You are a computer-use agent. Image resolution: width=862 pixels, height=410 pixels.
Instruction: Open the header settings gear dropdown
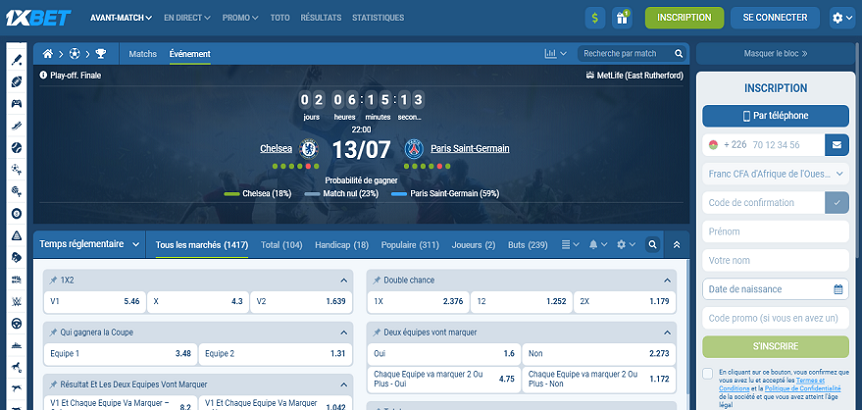pos(842,18)
